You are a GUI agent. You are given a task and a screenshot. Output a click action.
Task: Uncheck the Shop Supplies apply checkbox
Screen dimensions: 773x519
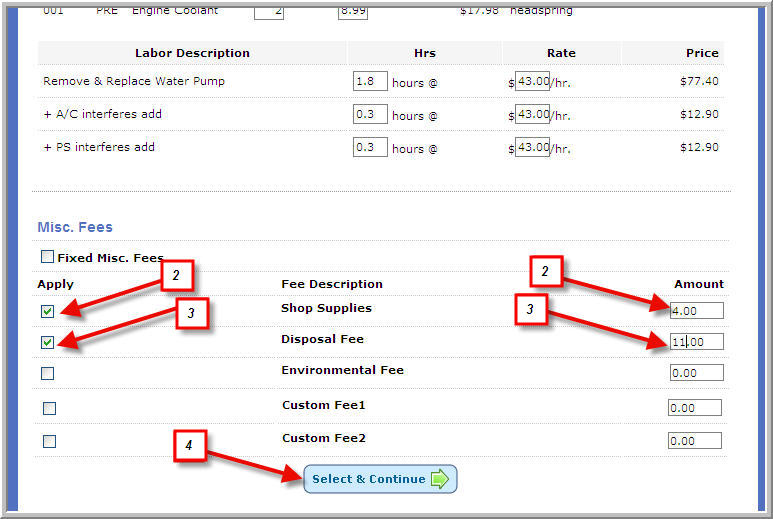(x=47, y=311)
